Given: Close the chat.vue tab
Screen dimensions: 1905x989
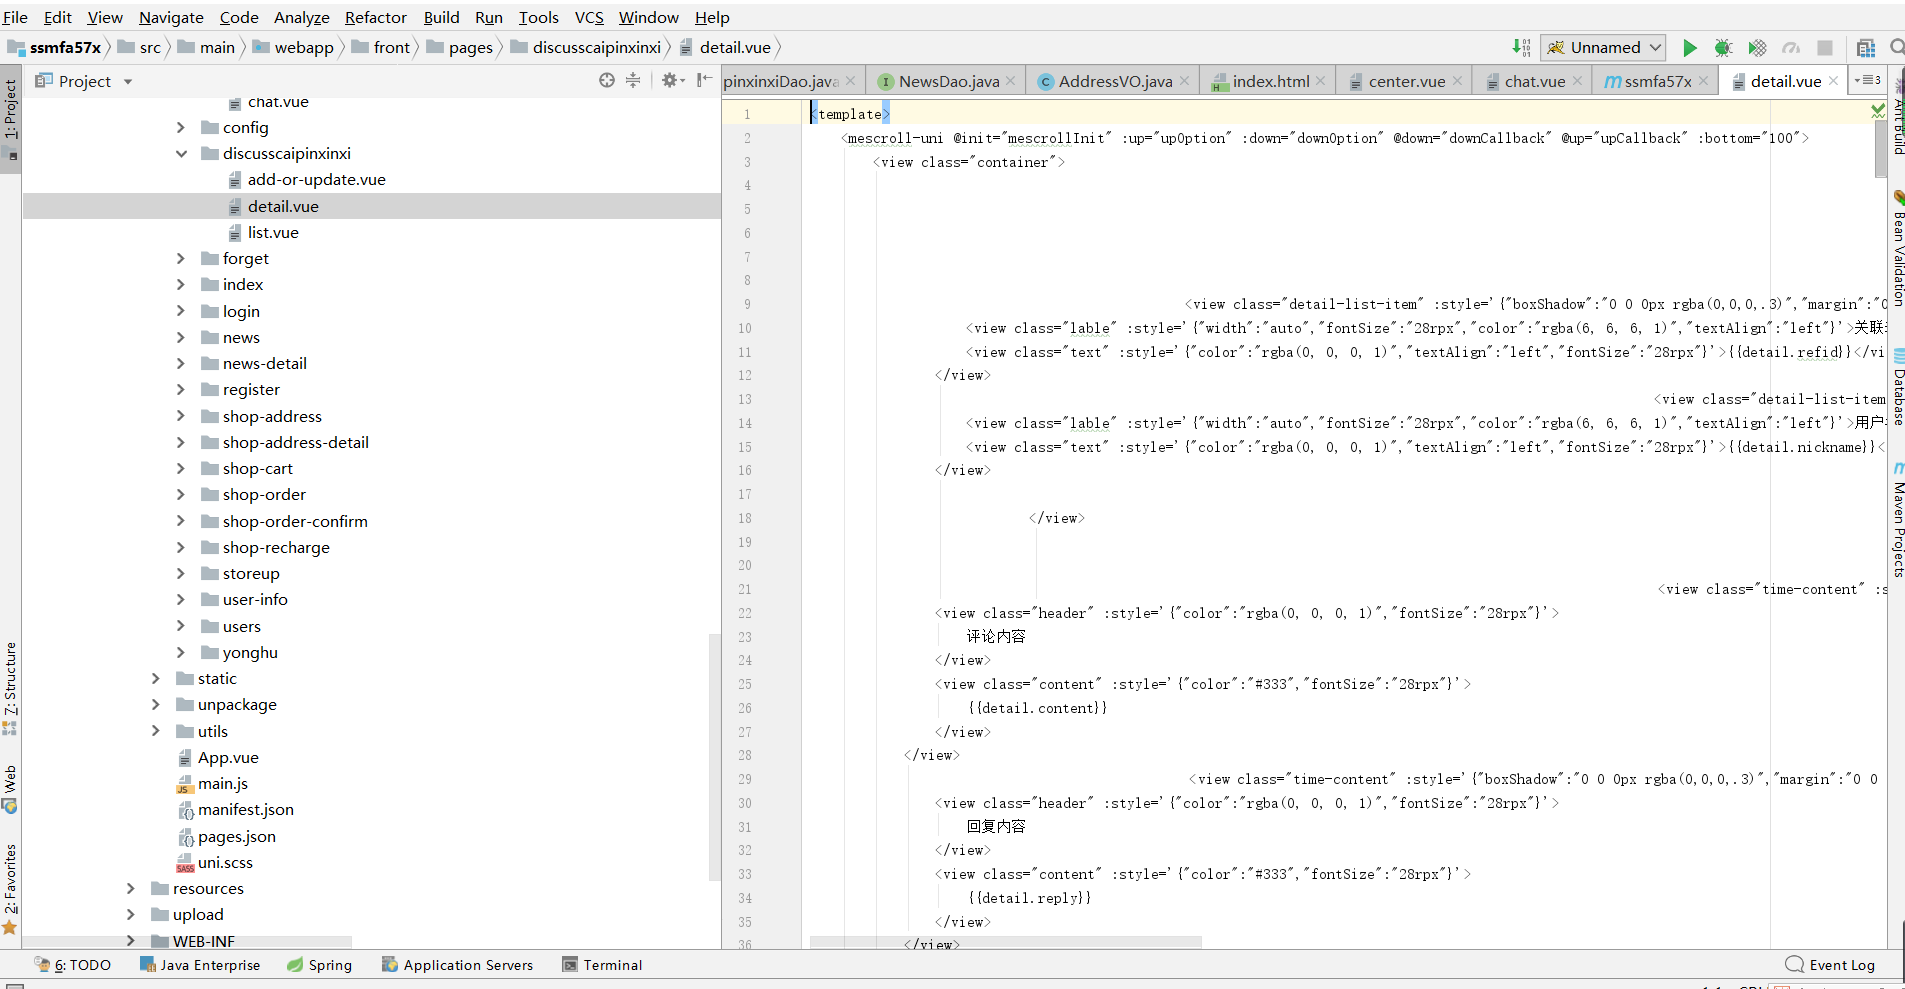Looking at the screenshot, I should 1577,81.
